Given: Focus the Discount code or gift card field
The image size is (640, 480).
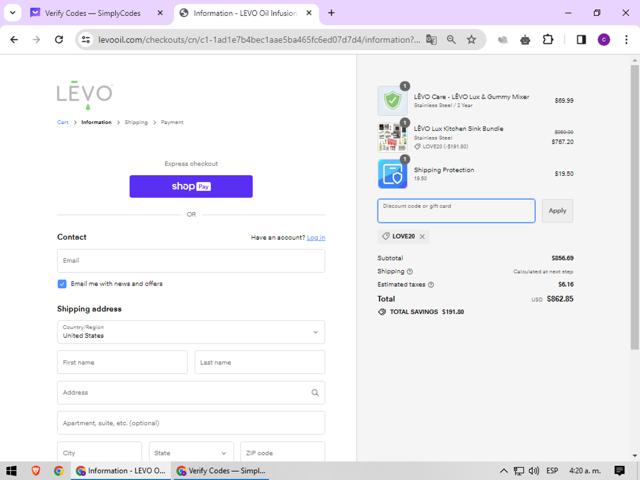Looking at the screenshot, I should coord(456,211).
